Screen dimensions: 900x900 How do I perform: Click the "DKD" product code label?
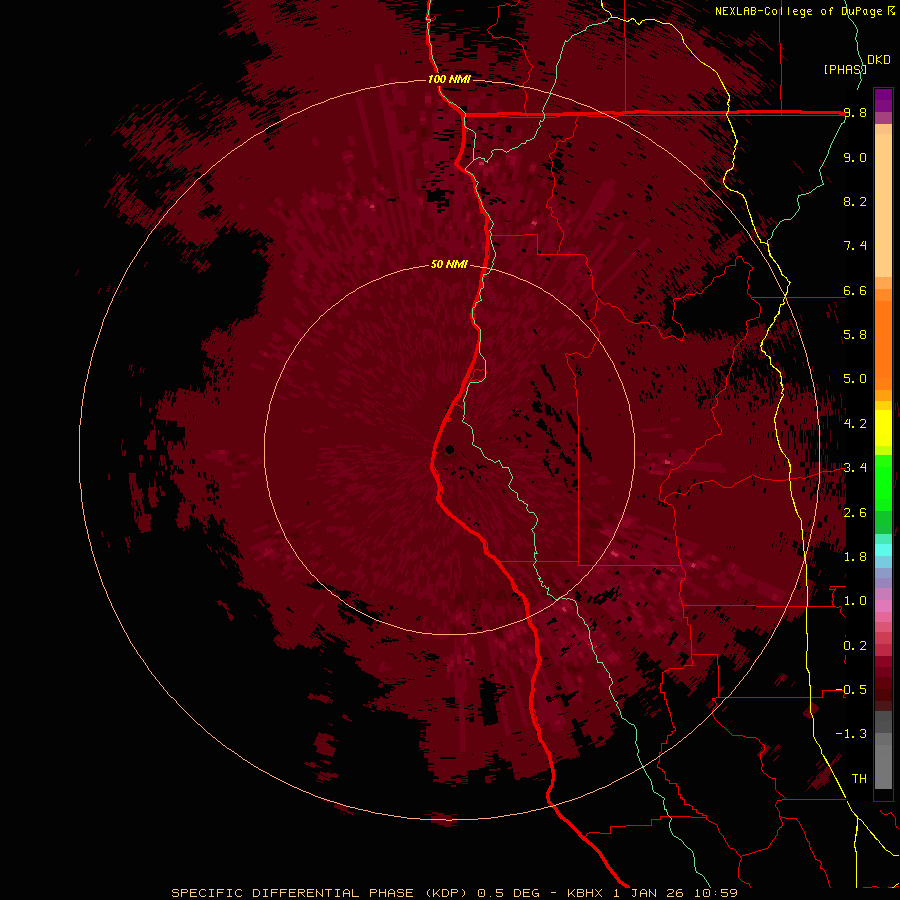[x=879, y=60]
